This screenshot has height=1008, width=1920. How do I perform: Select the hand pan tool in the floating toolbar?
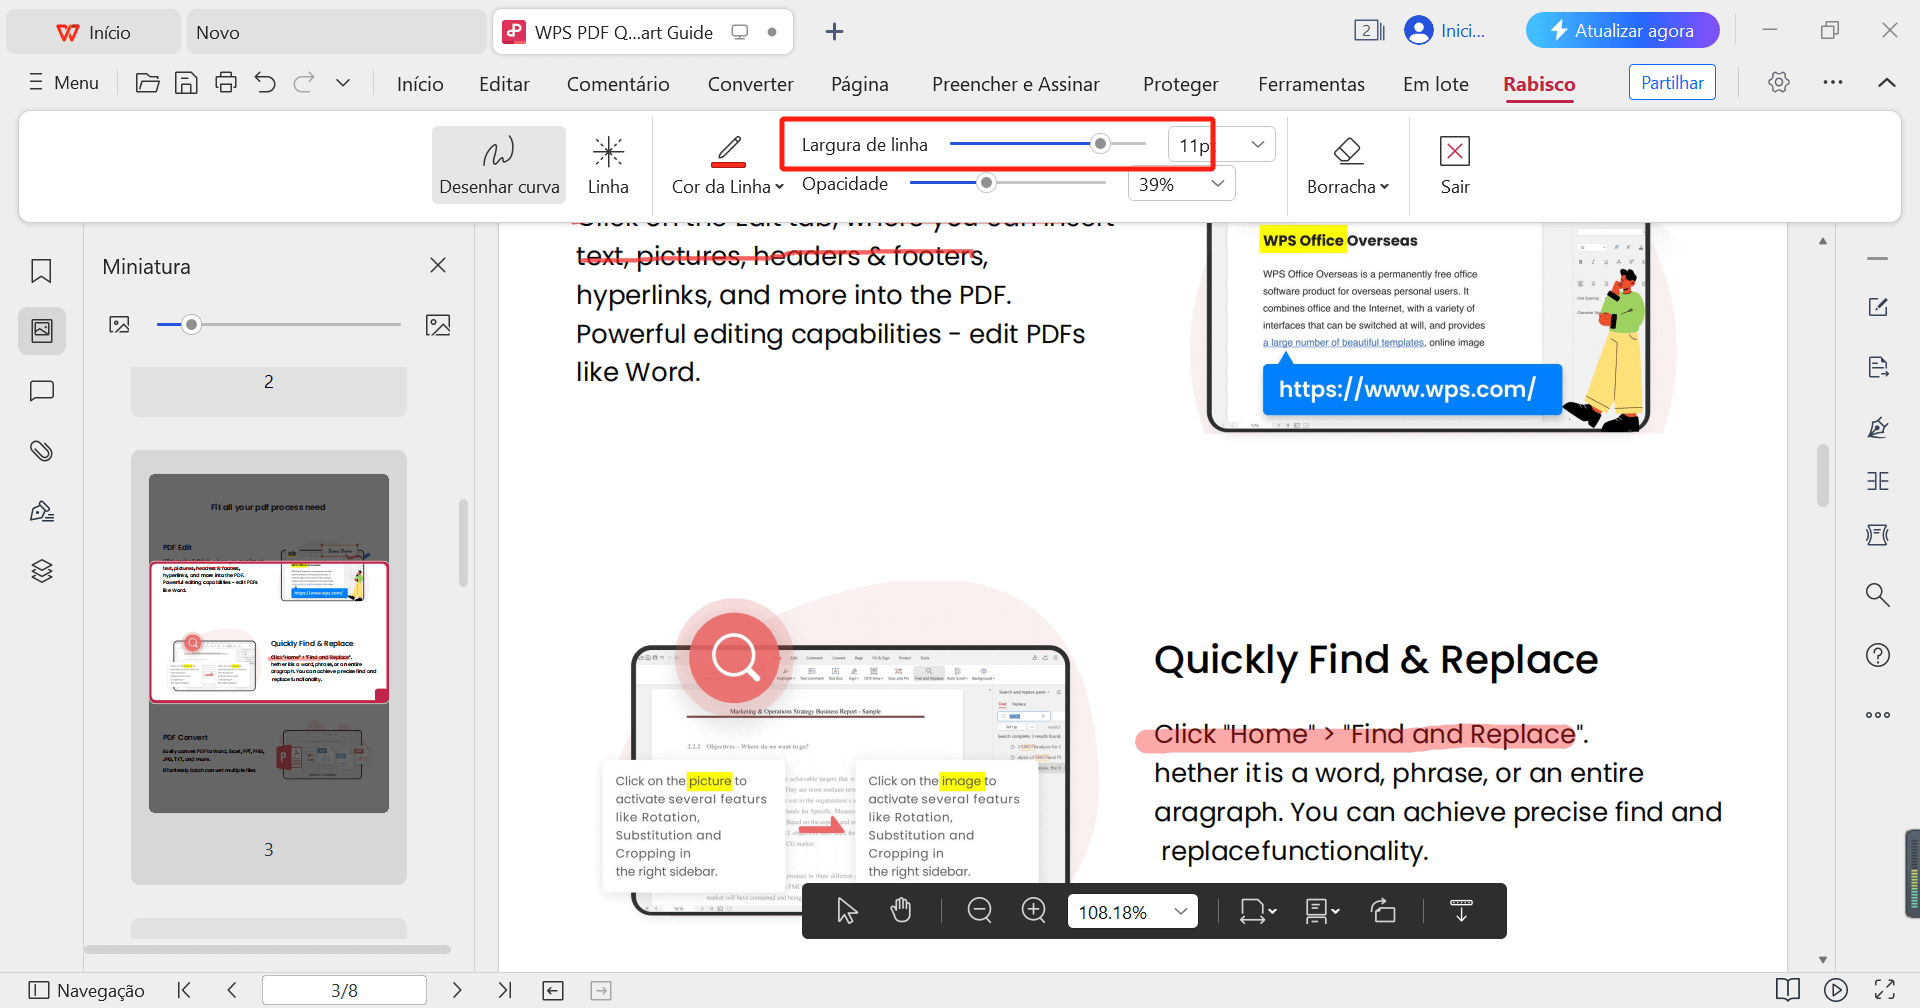[900, 910]
